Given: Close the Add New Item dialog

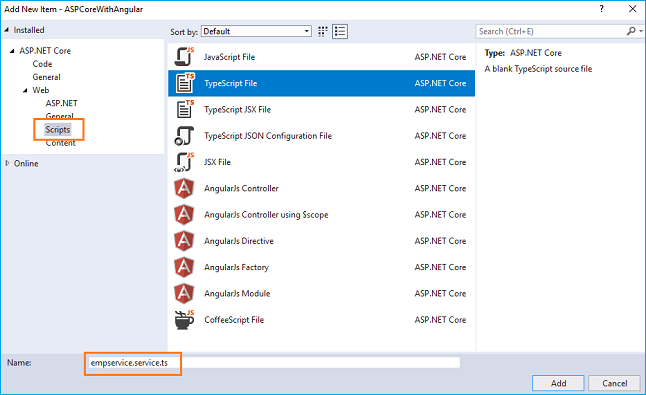Looking at the screenshot, I should tap(632, 9).
